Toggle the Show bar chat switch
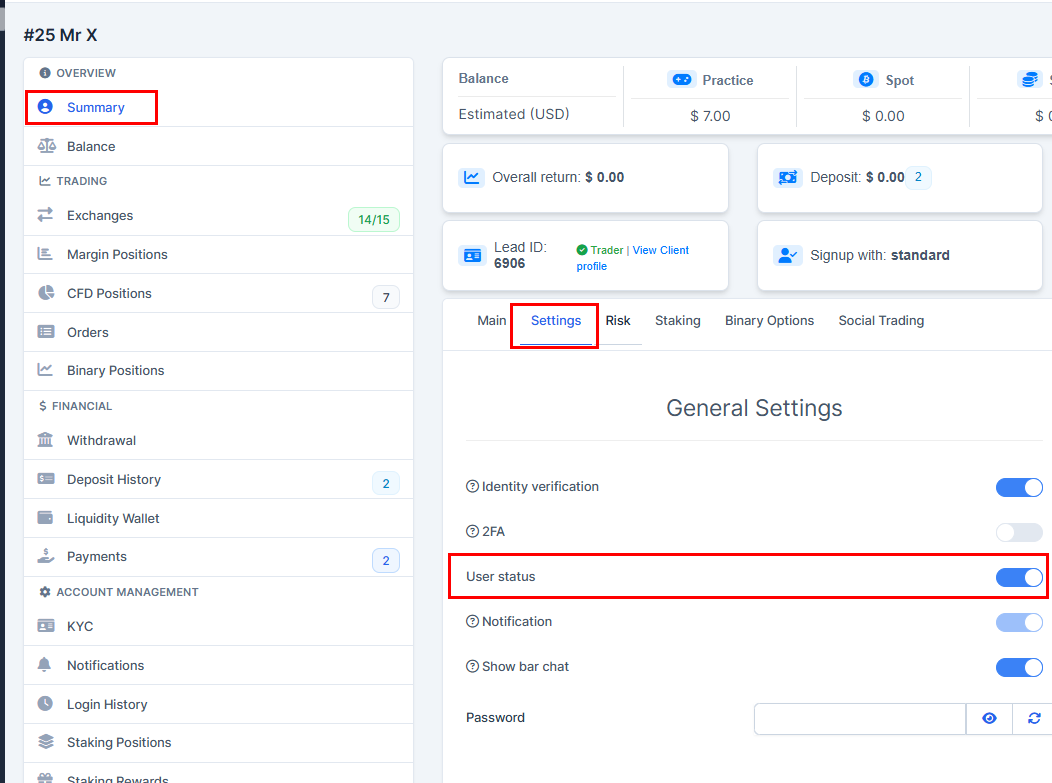 tap(1019, 667)
